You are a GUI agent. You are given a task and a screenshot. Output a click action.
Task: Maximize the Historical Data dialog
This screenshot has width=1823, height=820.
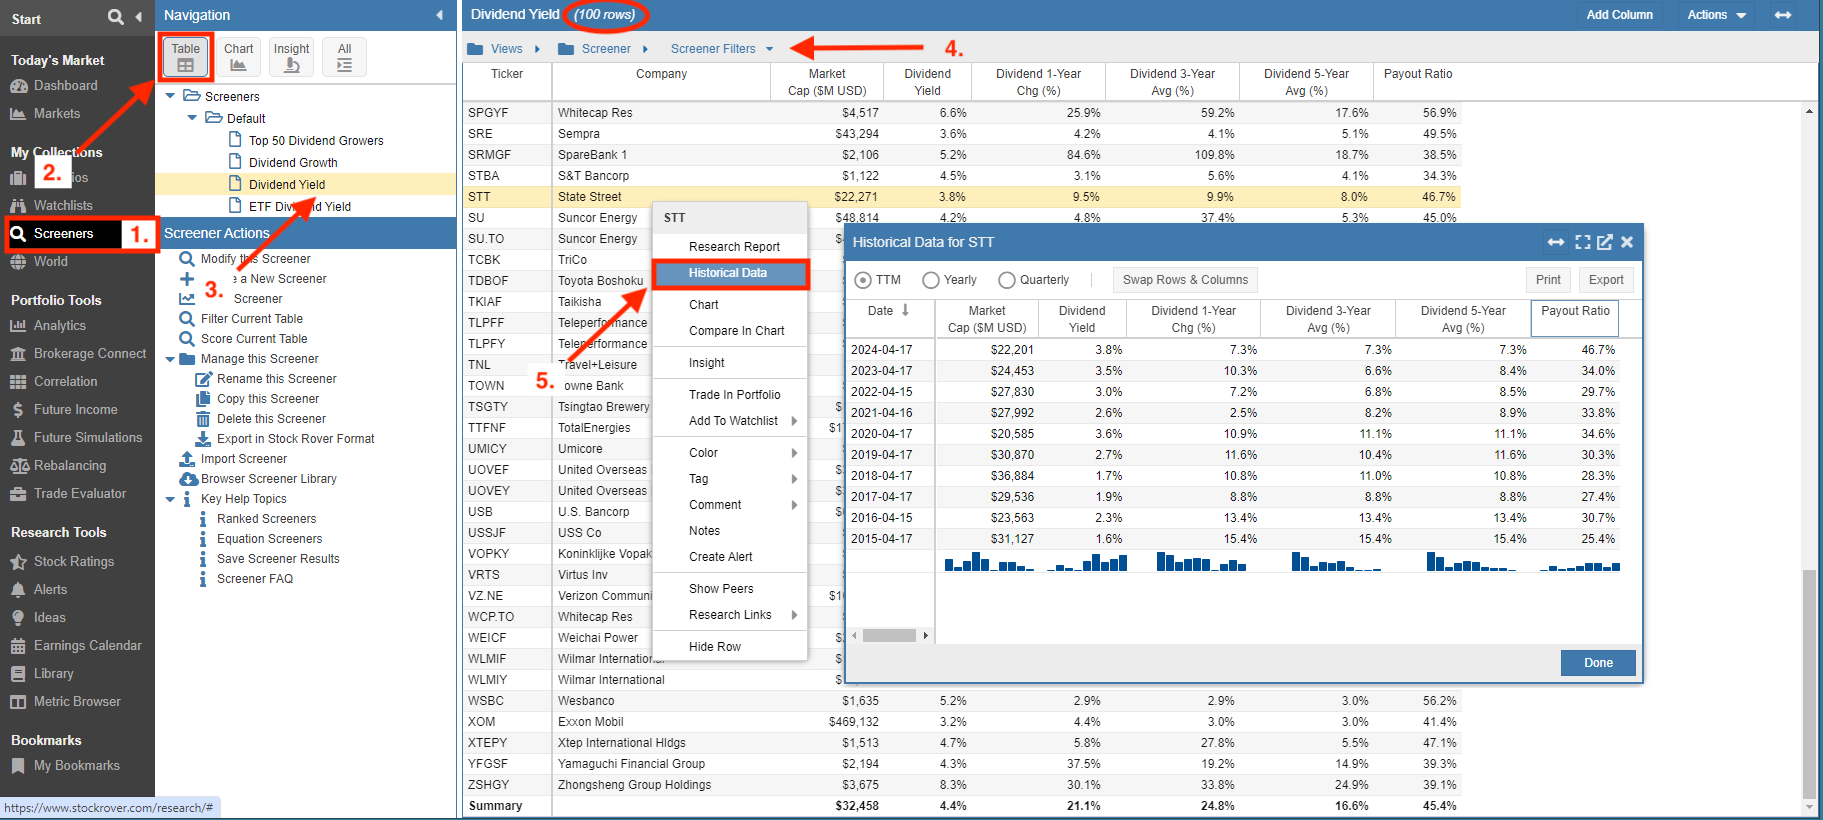click(x=1582, y=242)
